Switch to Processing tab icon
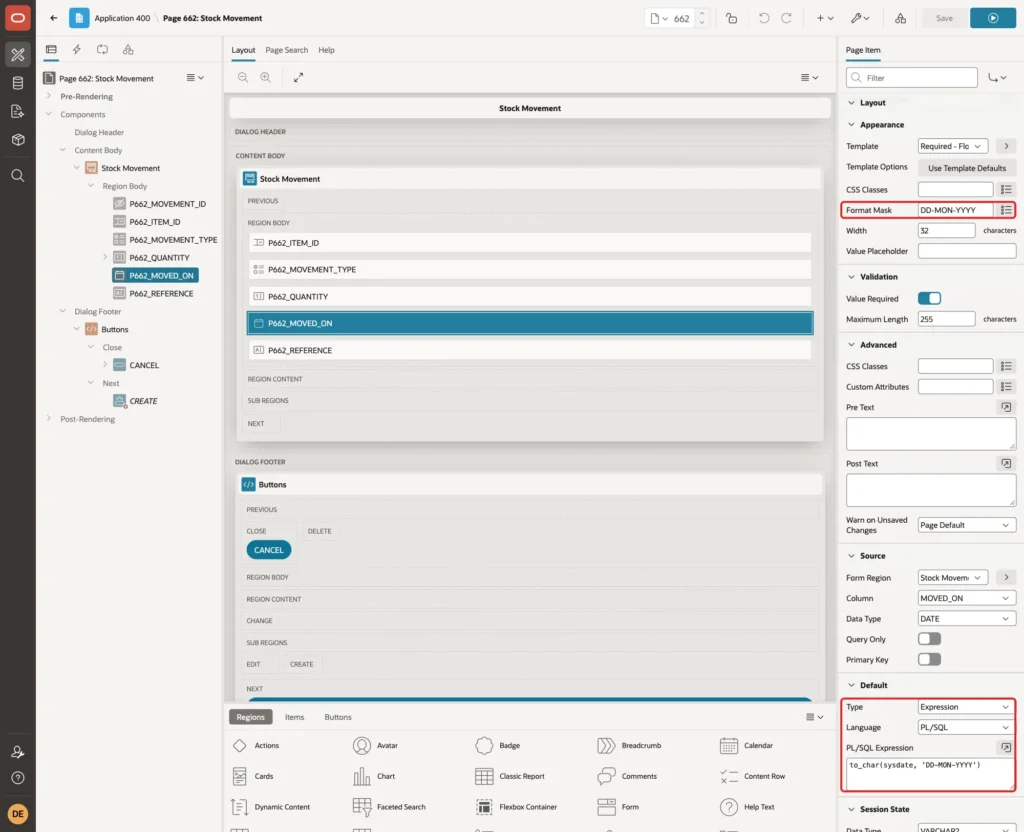This screenshot has width=1024, height=832. coord(102,50)
